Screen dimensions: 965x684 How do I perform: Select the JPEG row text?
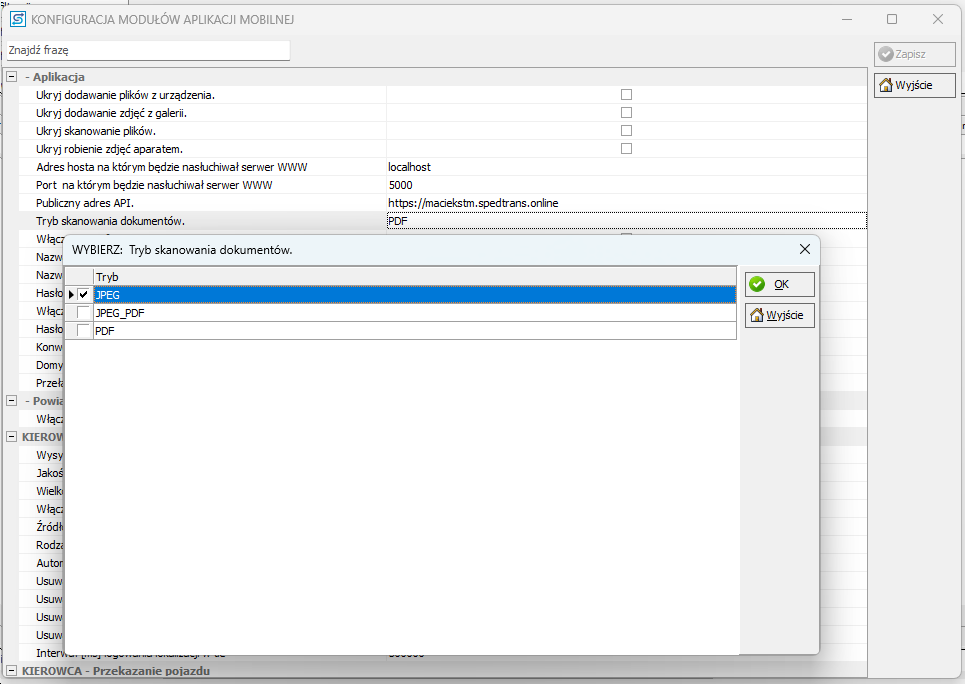click(108, 295)
